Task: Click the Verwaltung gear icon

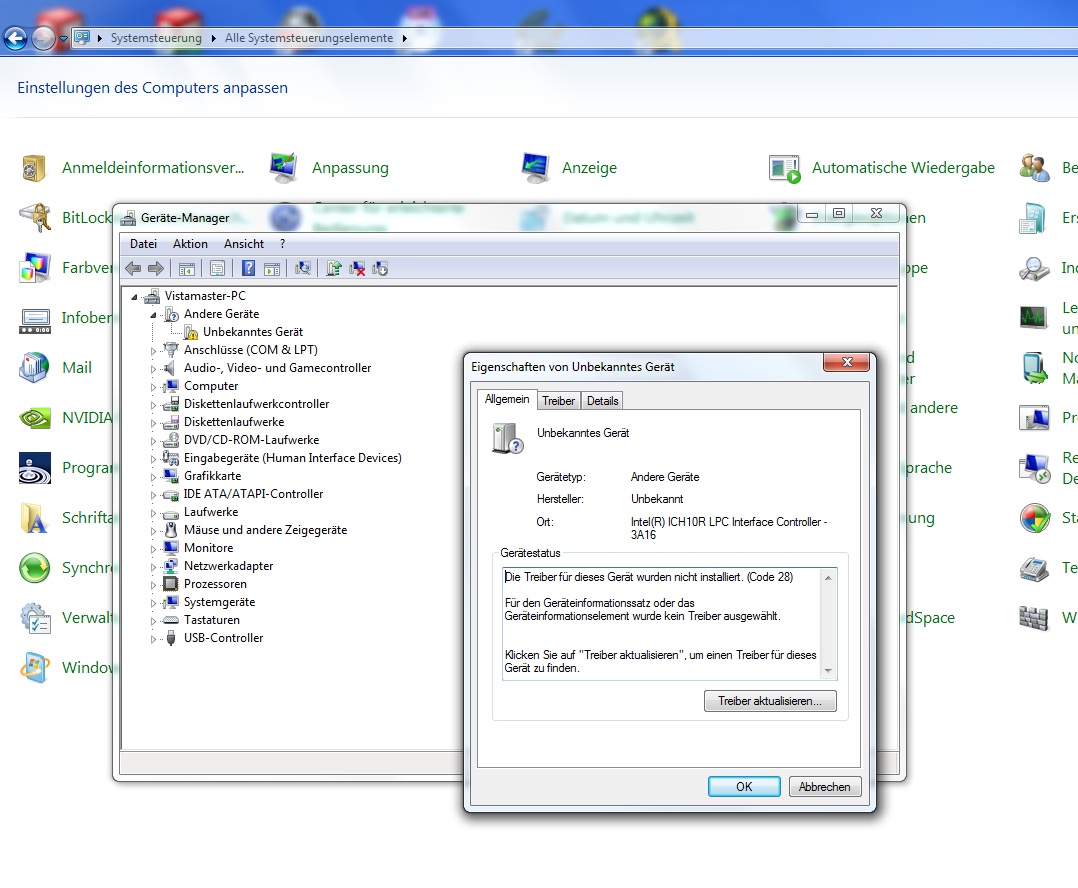Action: [x=34, y=618]
